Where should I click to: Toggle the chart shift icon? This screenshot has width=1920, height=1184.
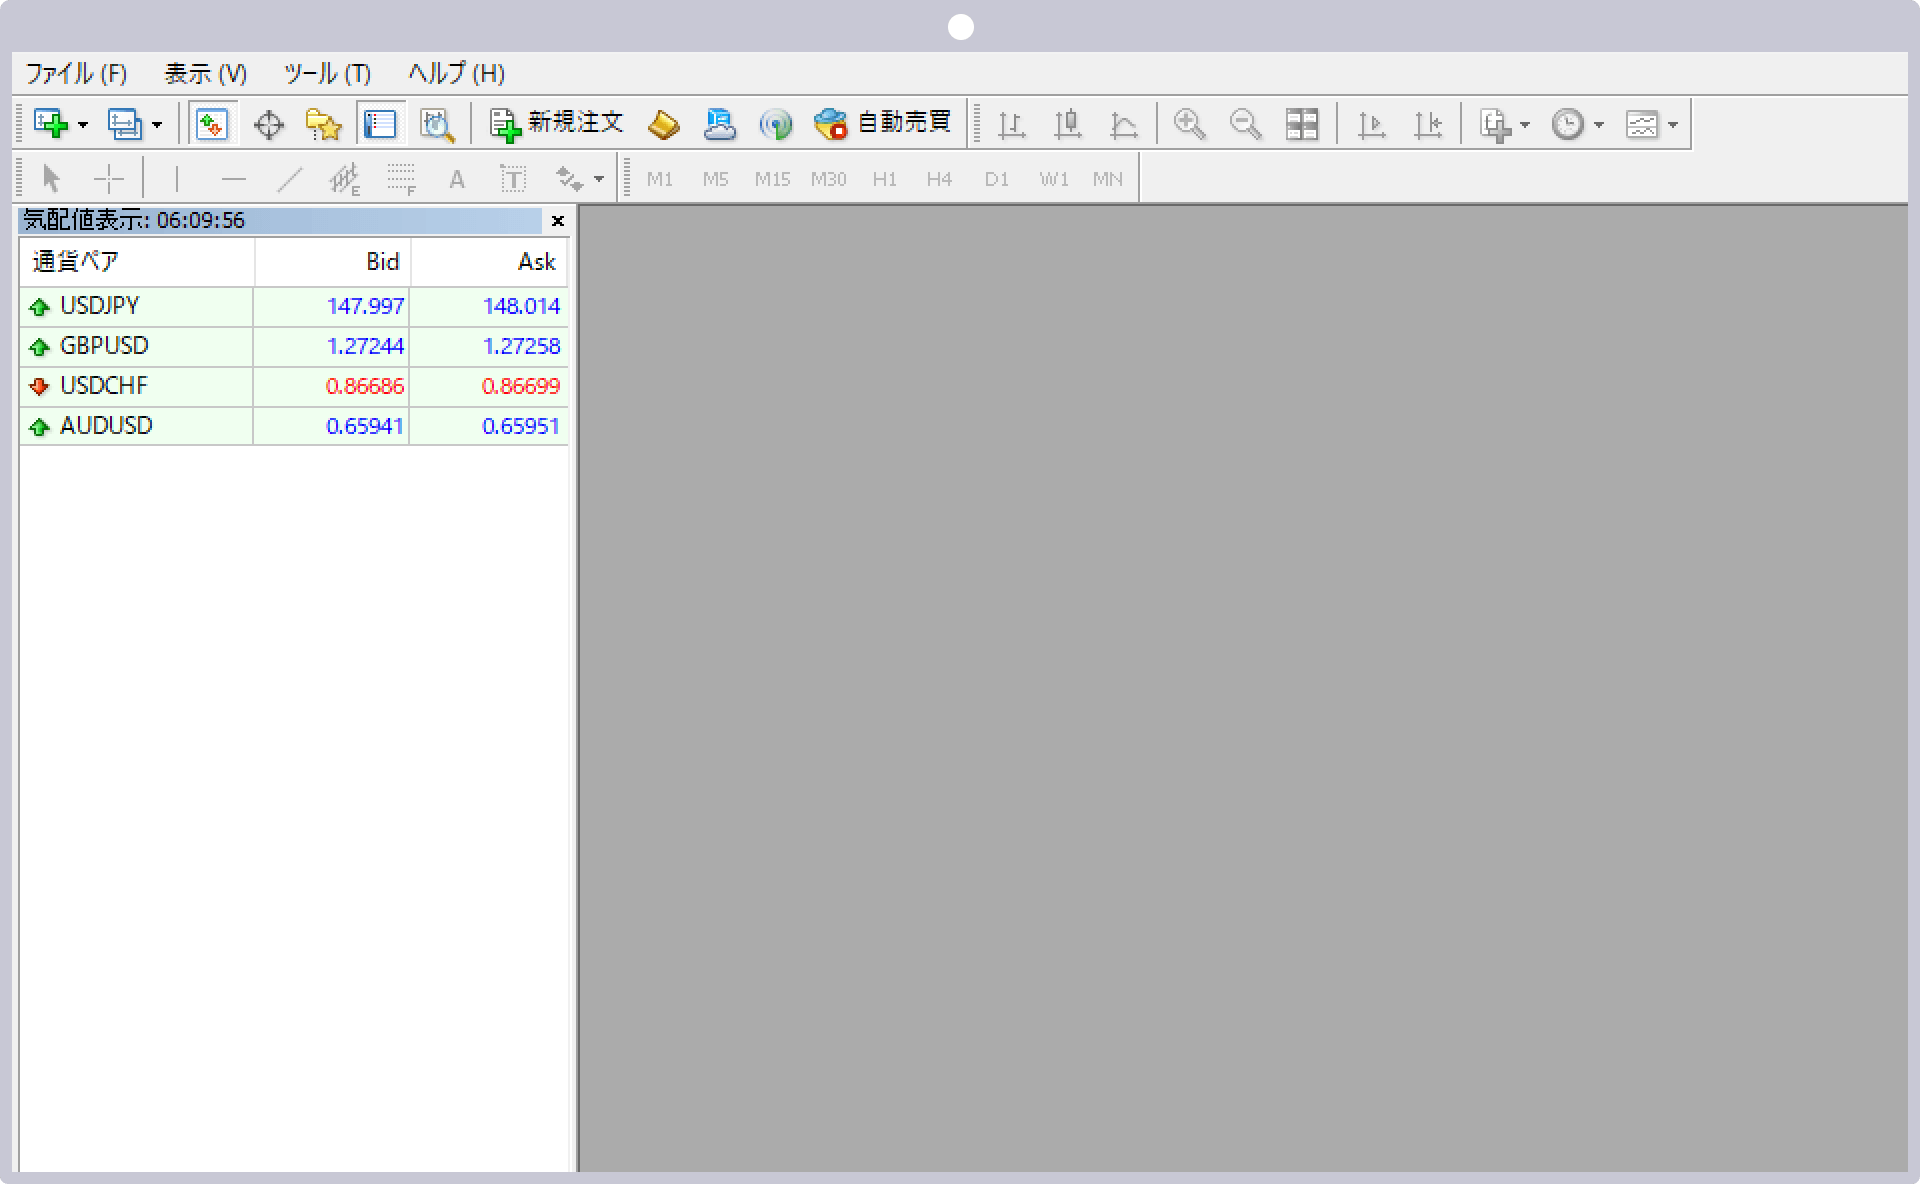pos(1428,124)
